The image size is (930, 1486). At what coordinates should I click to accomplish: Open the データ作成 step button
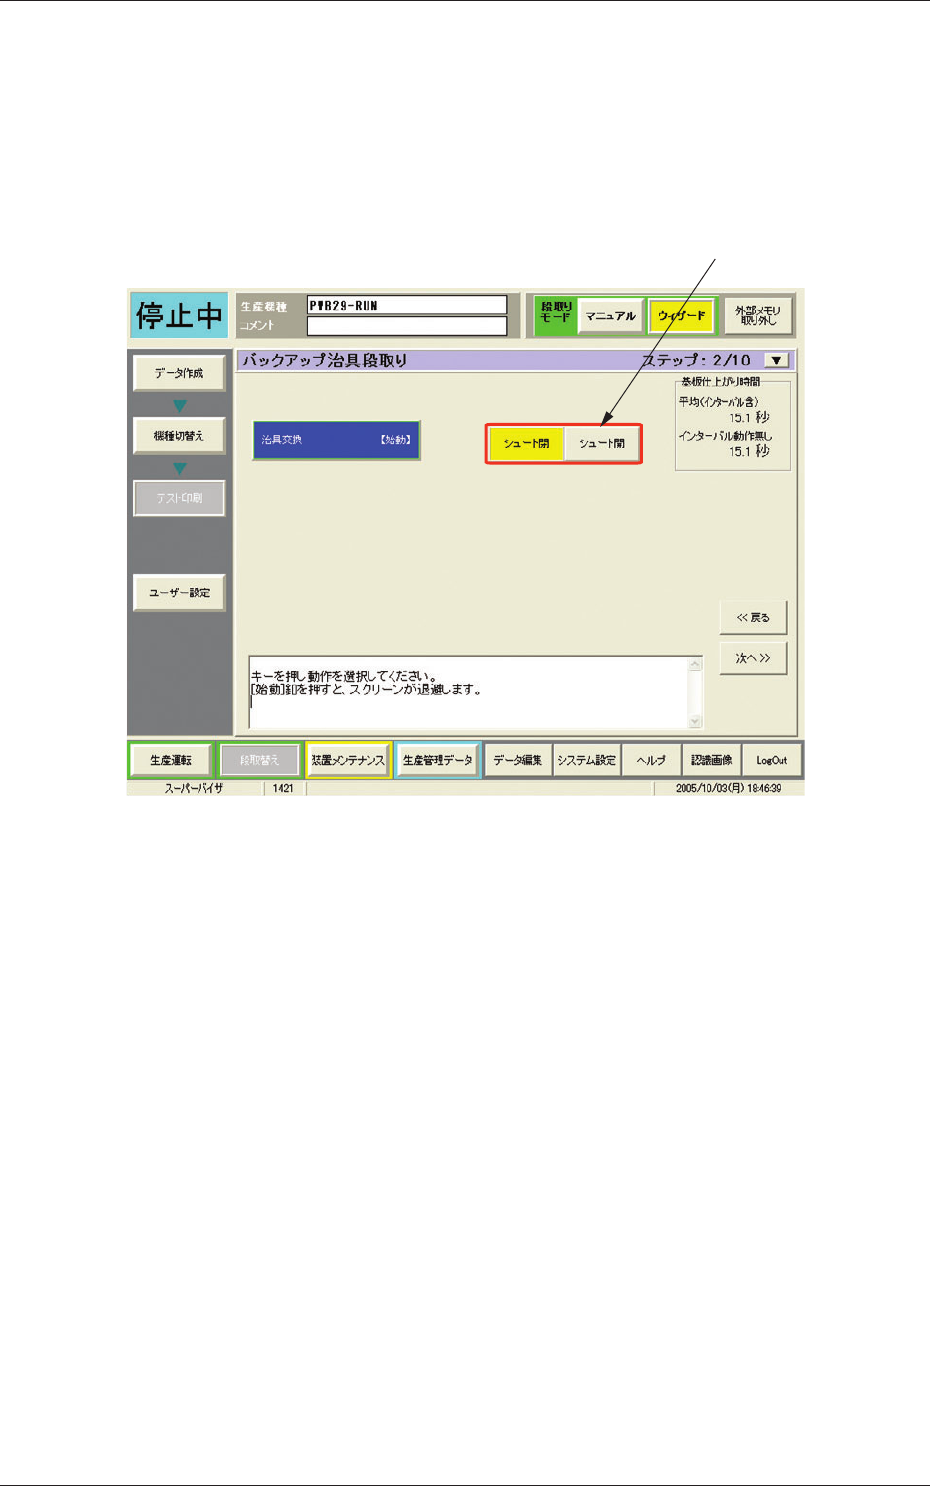coord(179,373)
